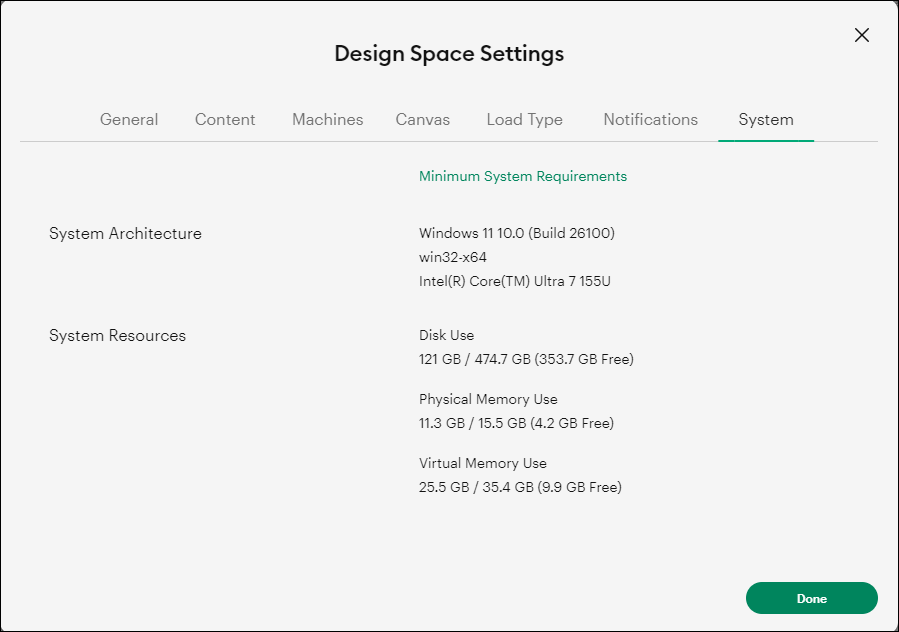
Task: Close the Design Space Settings dialog
Action: pyautogui.click(x=861, y=34)
